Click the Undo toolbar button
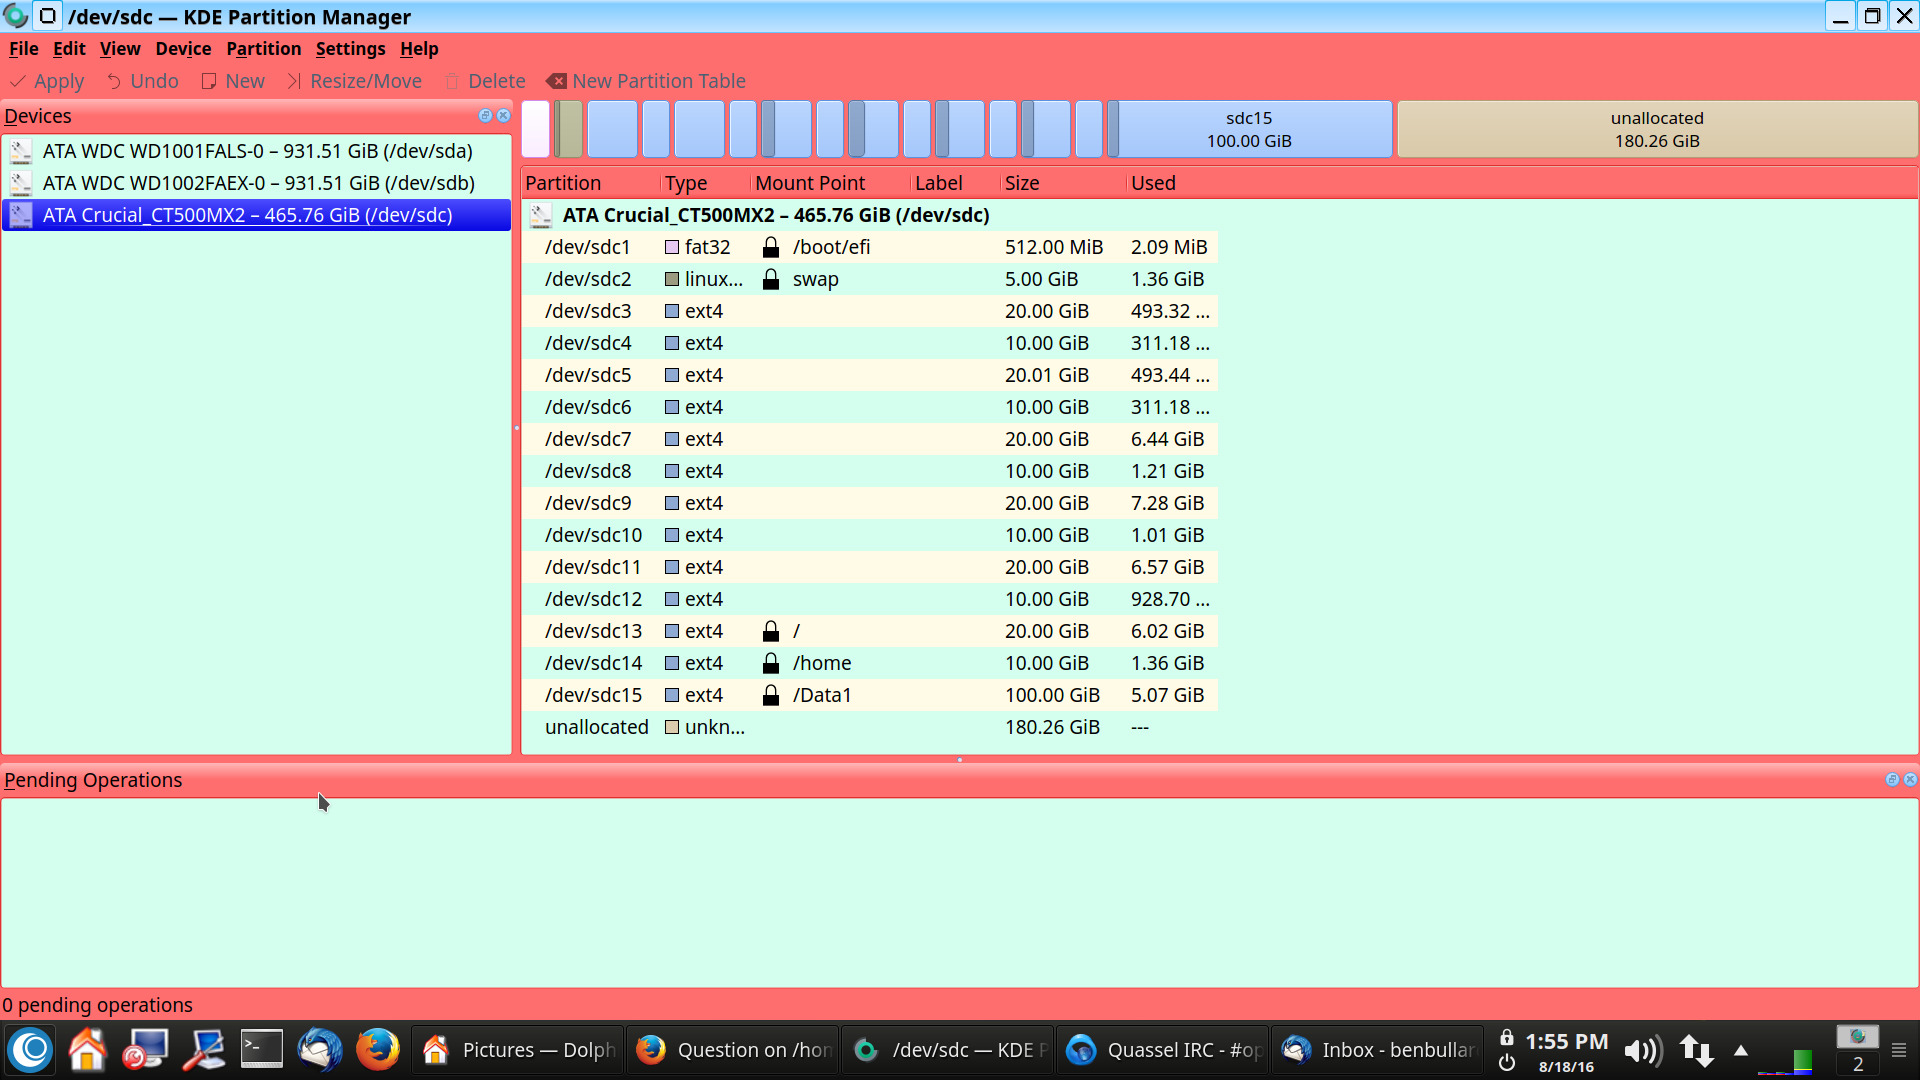This screenshot has height=1080, width=1920. pyautogui.click(x=143, y=81)
